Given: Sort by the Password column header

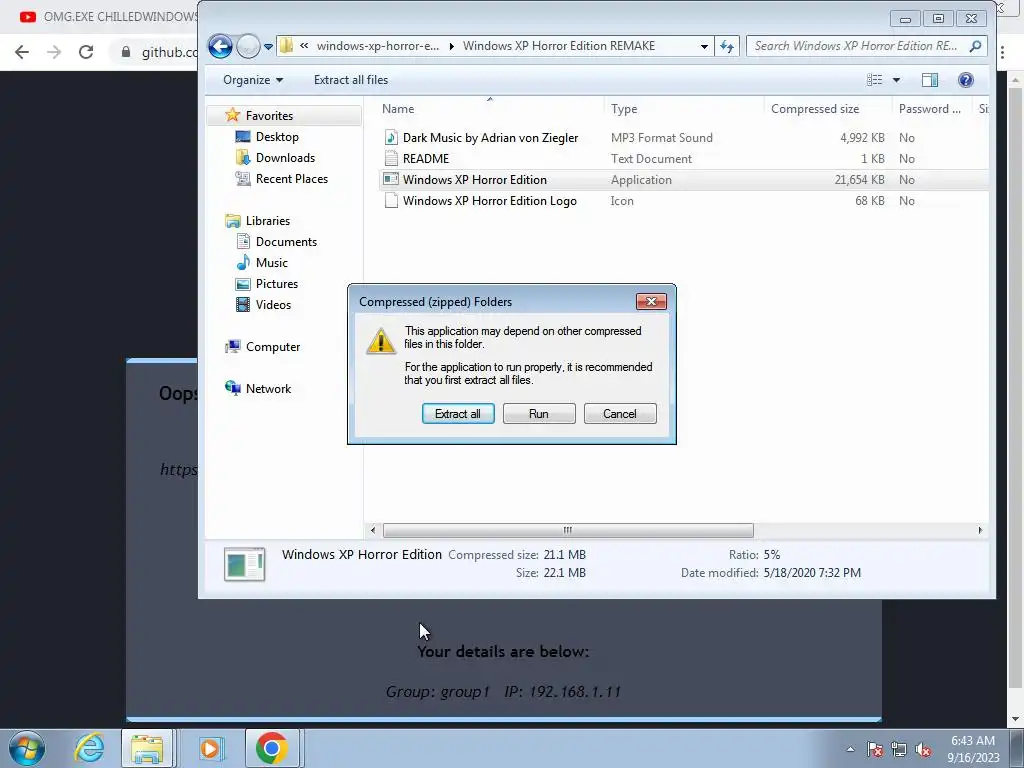Looking at the screenshot, I should tap(932, 109).
